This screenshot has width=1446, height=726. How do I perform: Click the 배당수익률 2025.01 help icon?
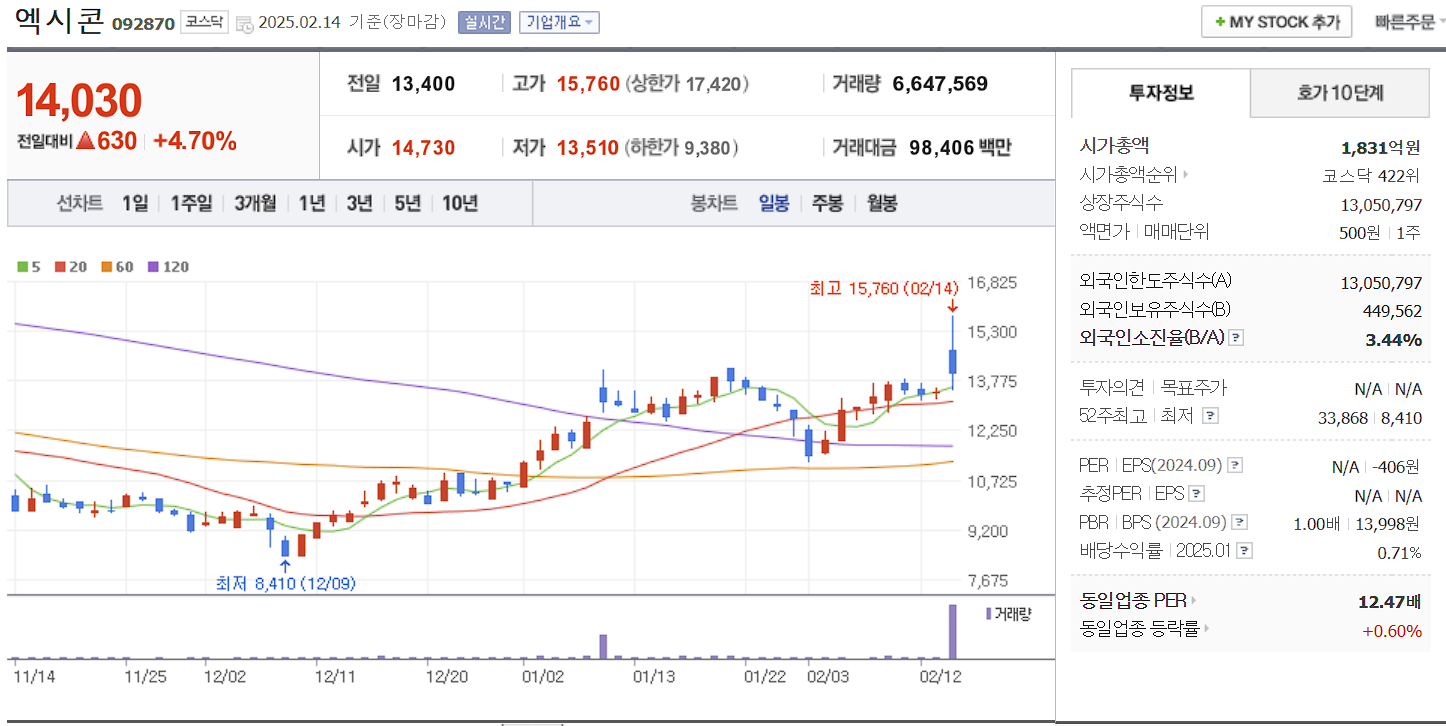click(x=1243, y=549)
